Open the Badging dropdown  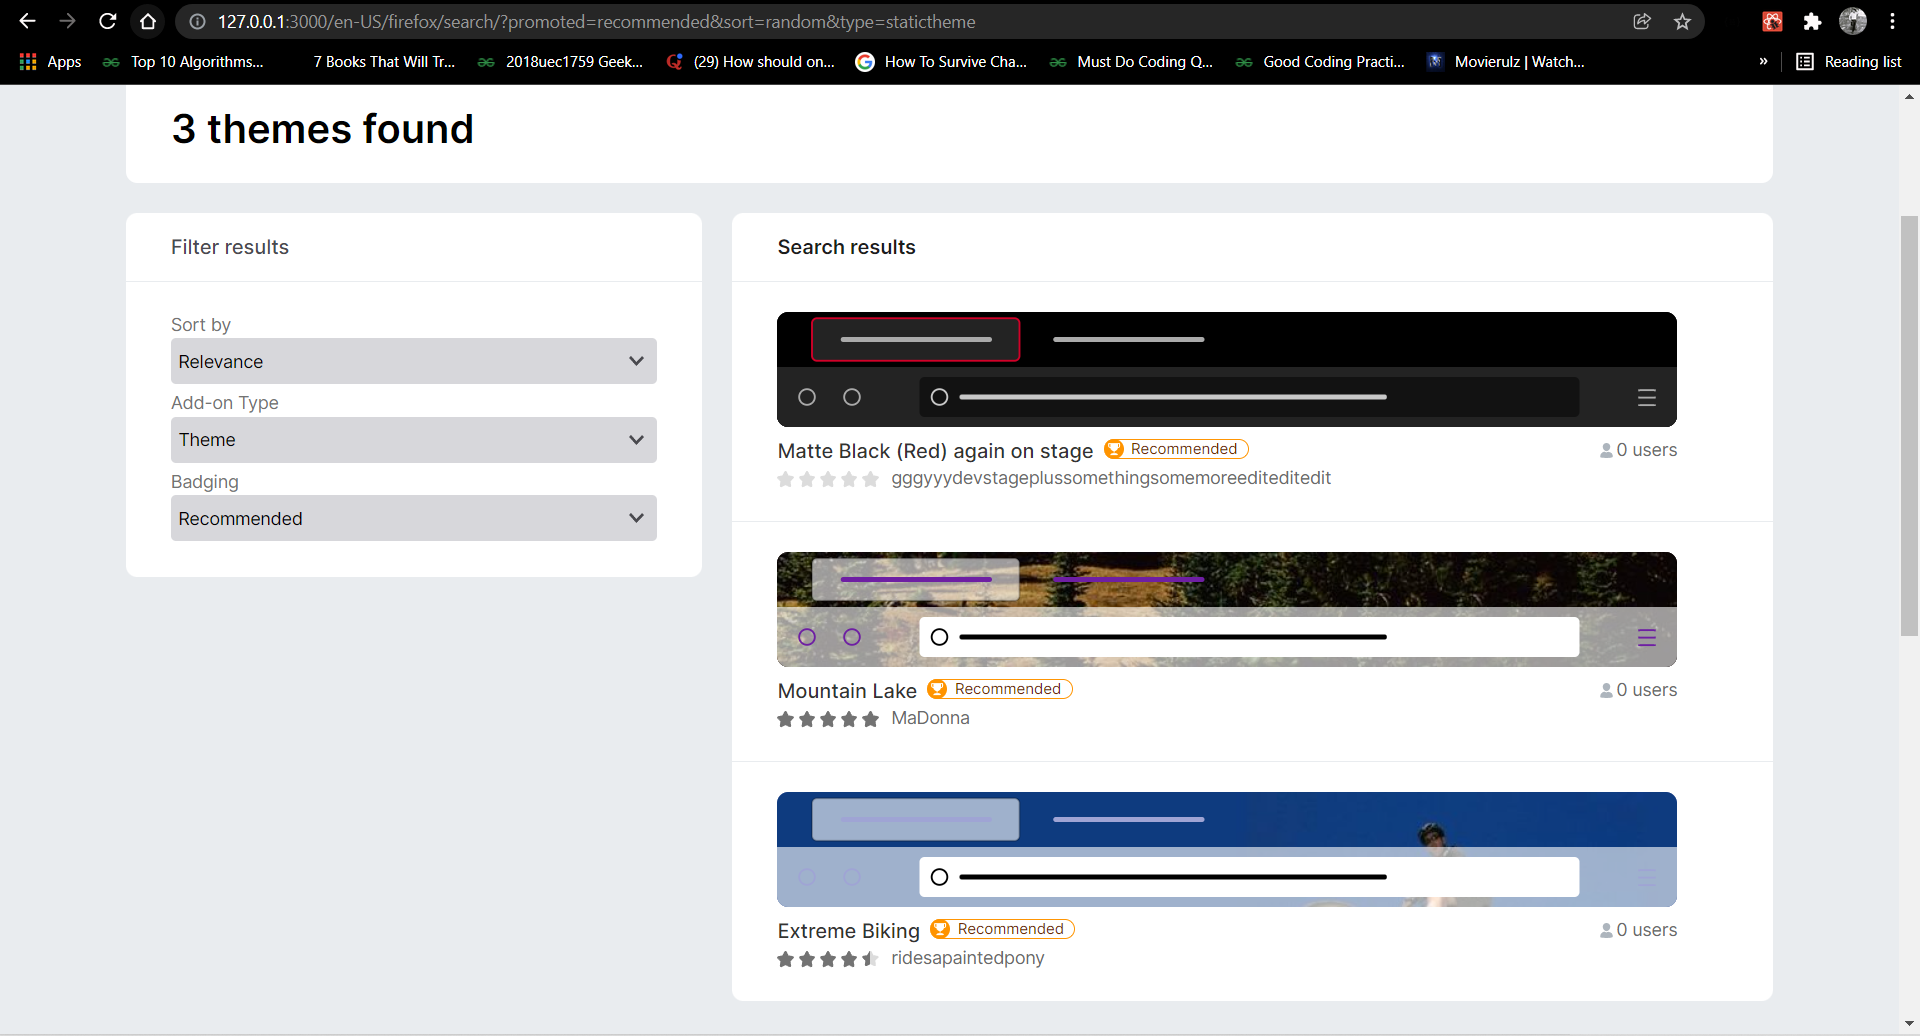pyautogui.click(x=412, y=518)
